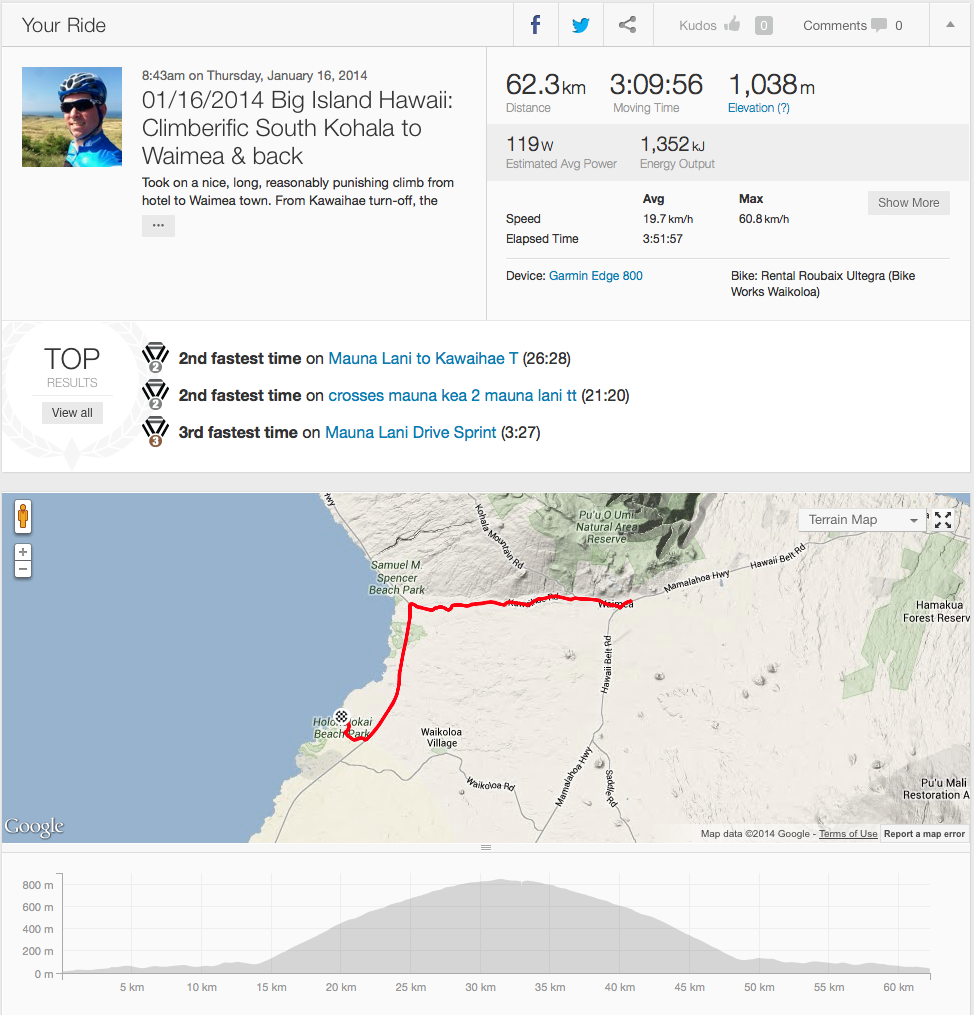View all top results

(72, 413)
